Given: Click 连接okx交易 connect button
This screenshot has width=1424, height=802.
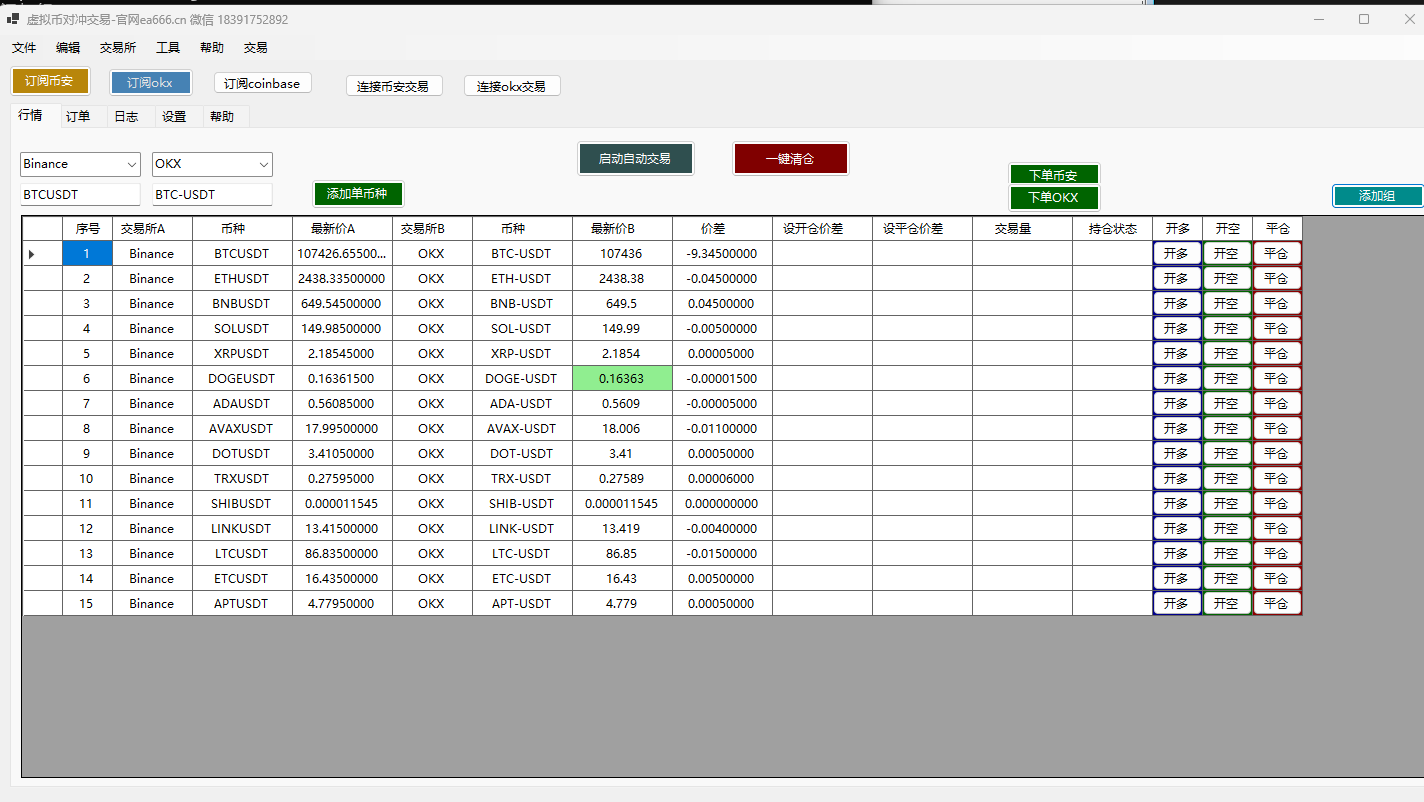Looking at the screenshot, I should coord(511,86).
